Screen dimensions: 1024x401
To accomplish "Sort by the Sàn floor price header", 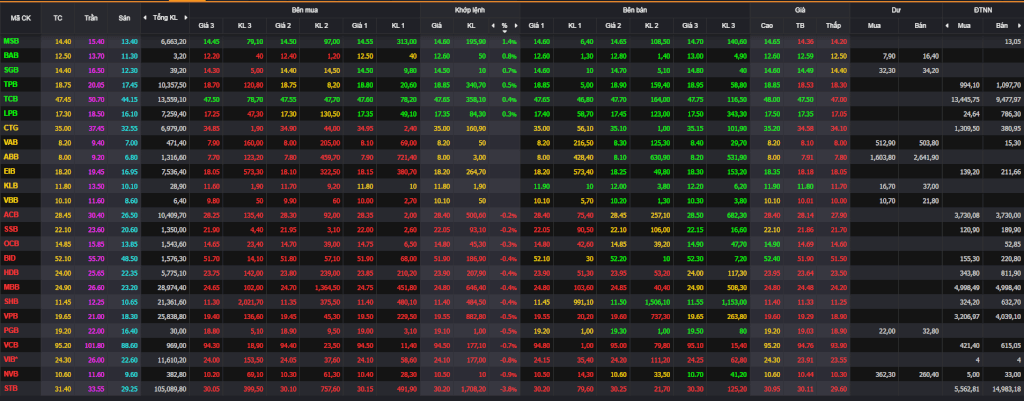I will [124, 18].
